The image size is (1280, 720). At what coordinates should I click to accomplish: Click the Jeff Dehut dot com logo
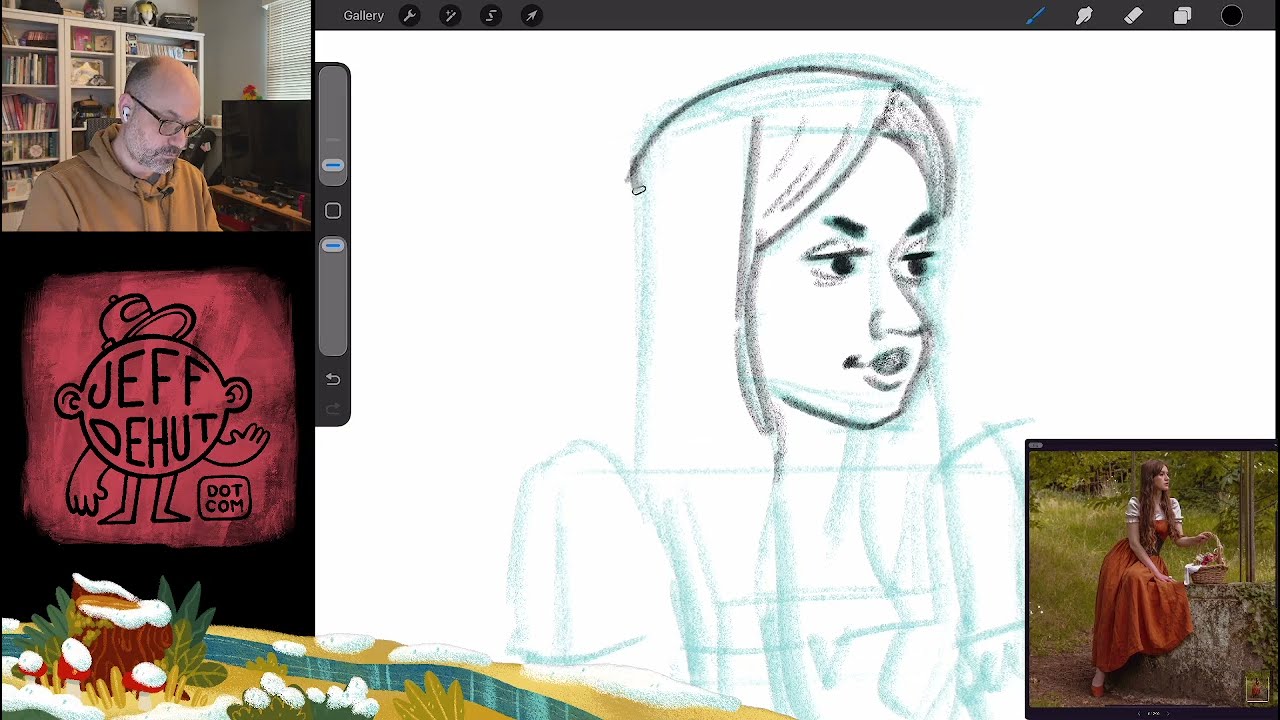(x=158, y=408)
